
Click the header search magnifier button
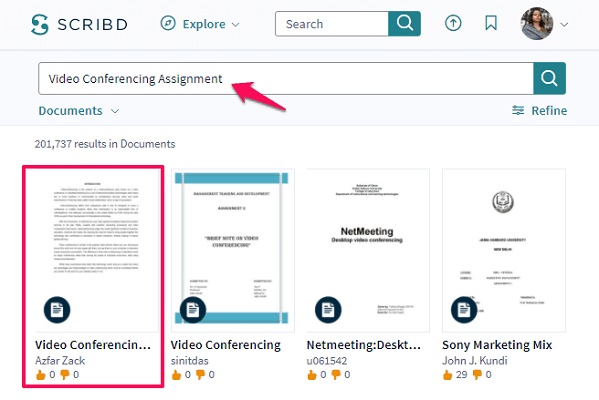pyautogui.click(x=404, y=24)
